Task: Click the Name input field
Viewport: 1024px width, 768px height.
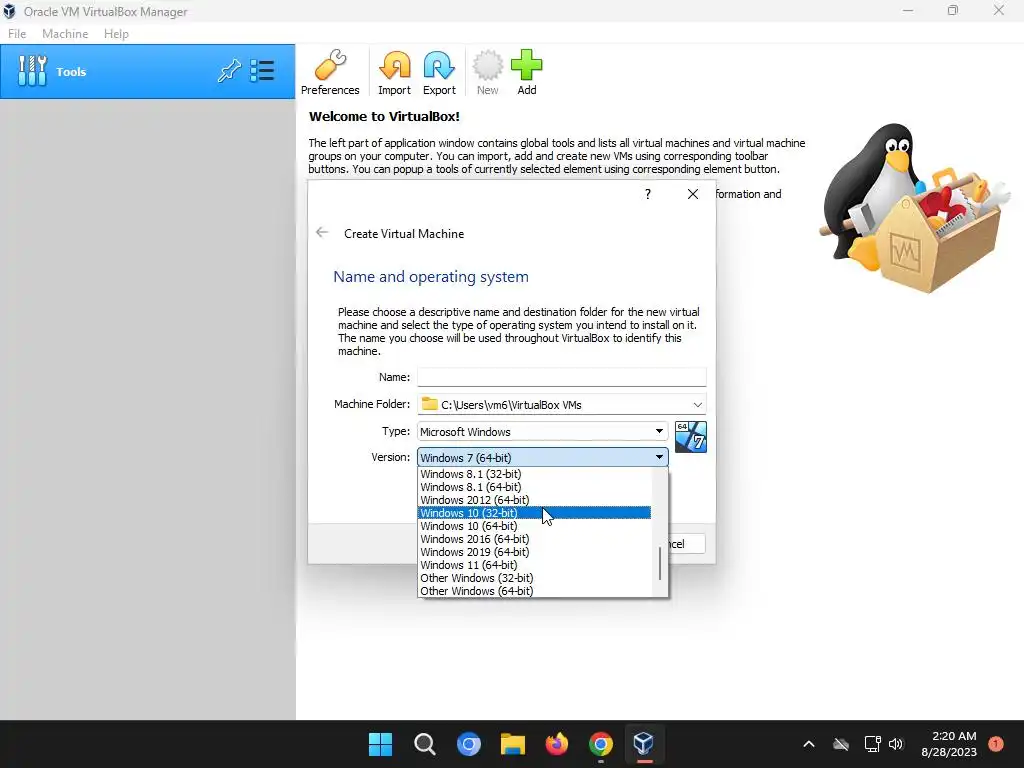Action: [x=562, y=377]
